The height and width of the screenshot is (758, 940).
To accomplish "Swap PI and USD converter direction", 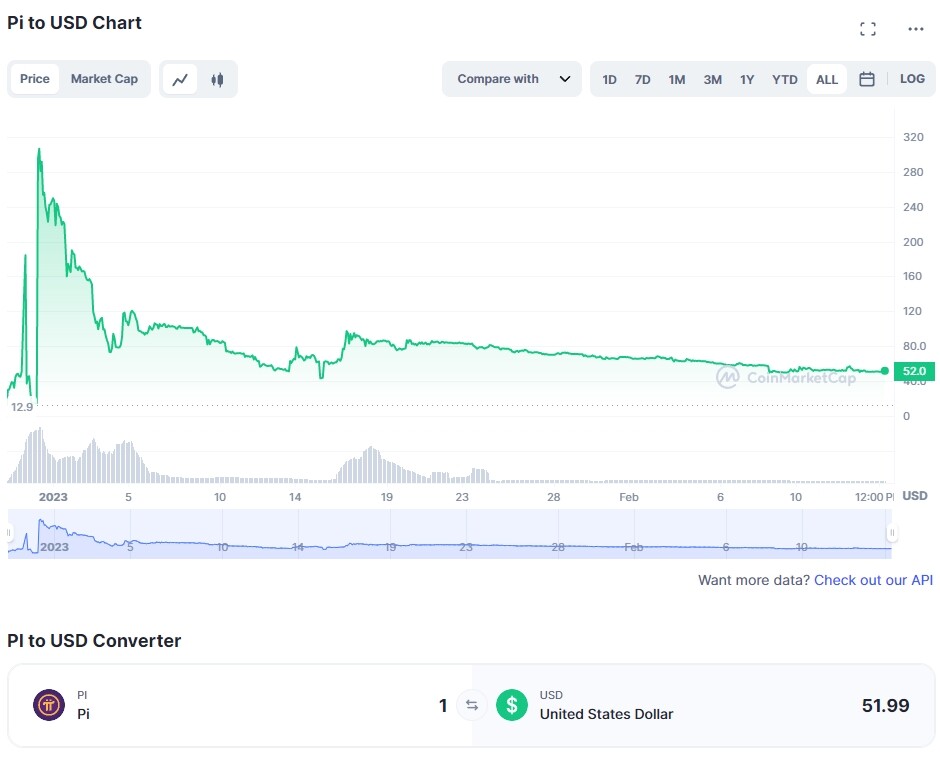I will click(472, 705).
